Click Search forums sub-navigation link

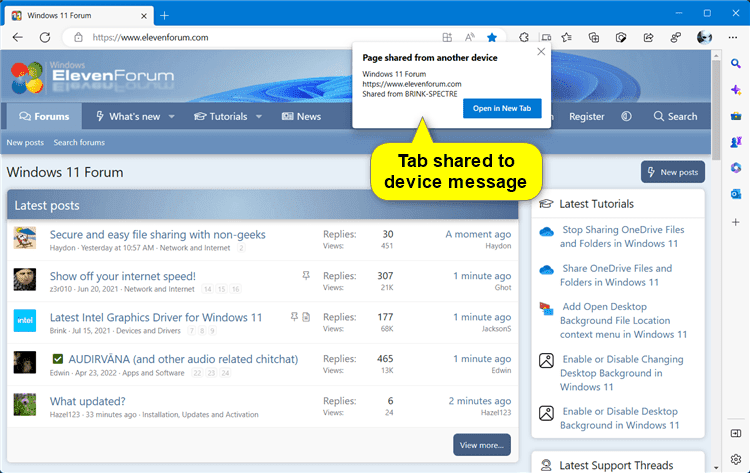coord(79,143)
